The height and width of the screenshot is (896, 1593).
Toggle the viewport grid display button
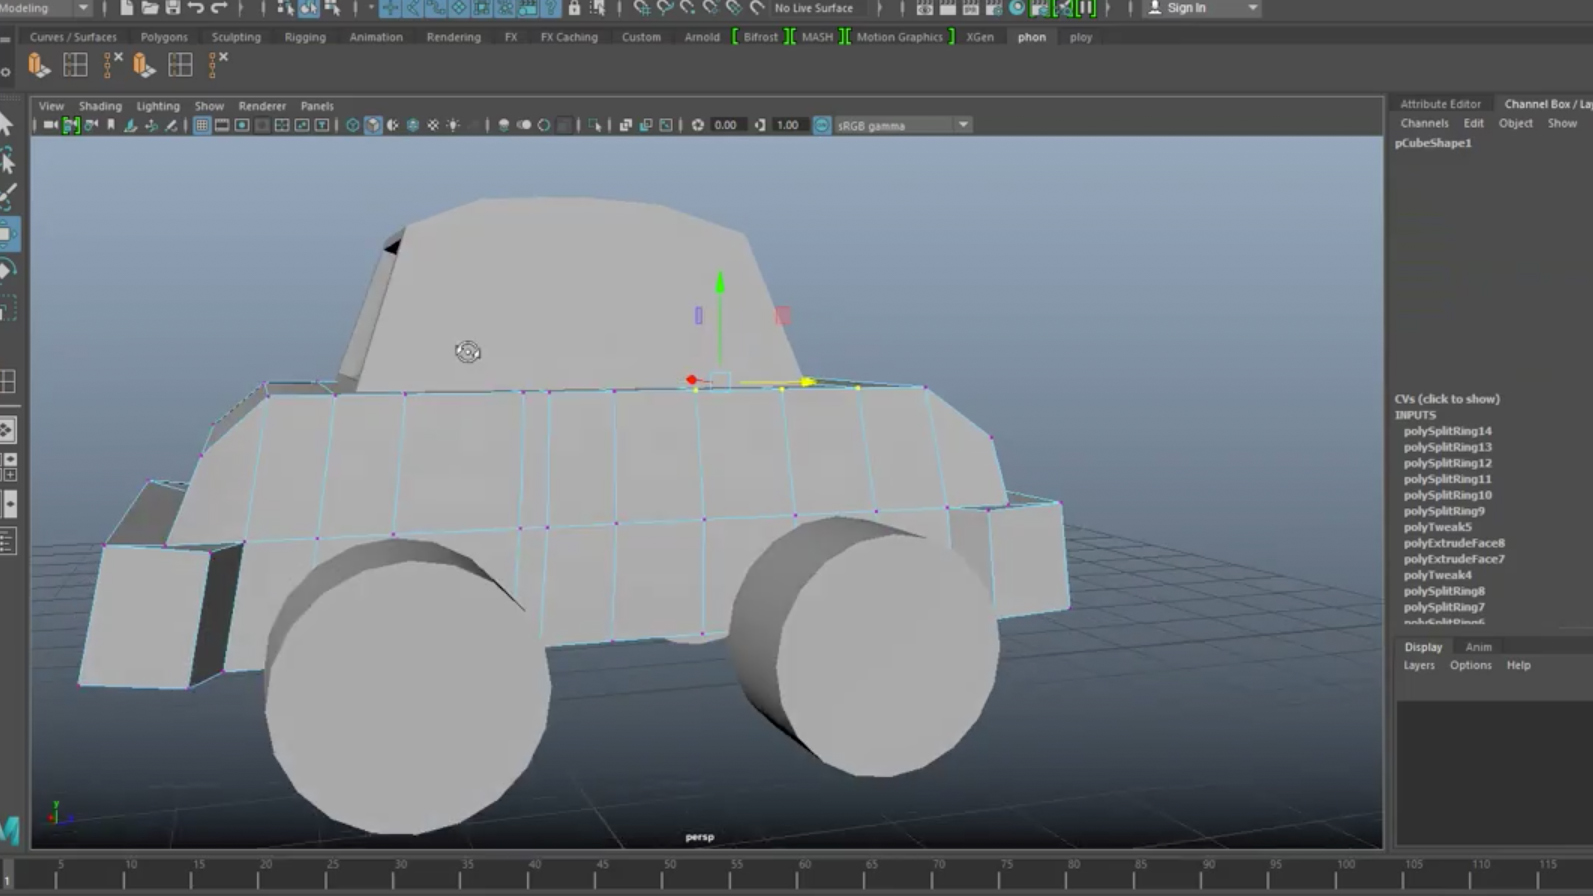tap(202, 125)
